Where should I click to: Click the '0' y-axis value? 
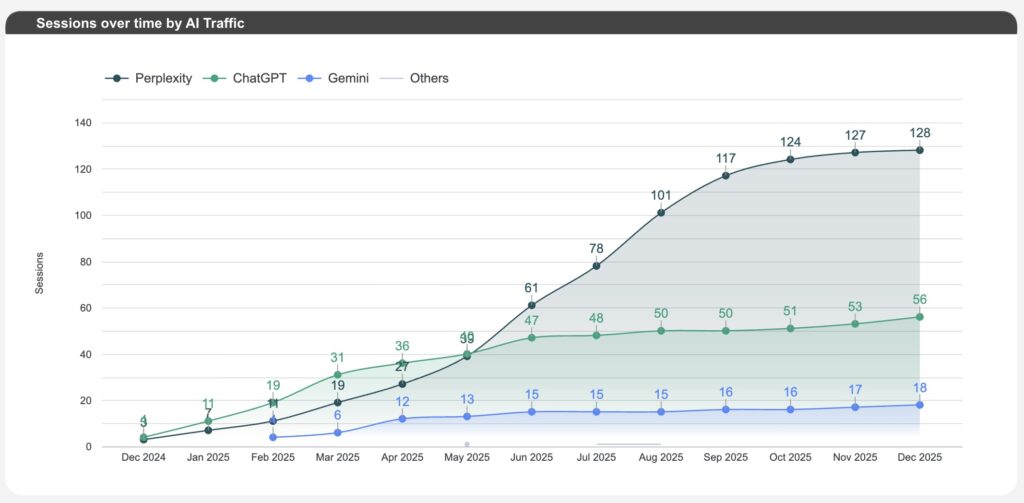click(x=88, y=447)
